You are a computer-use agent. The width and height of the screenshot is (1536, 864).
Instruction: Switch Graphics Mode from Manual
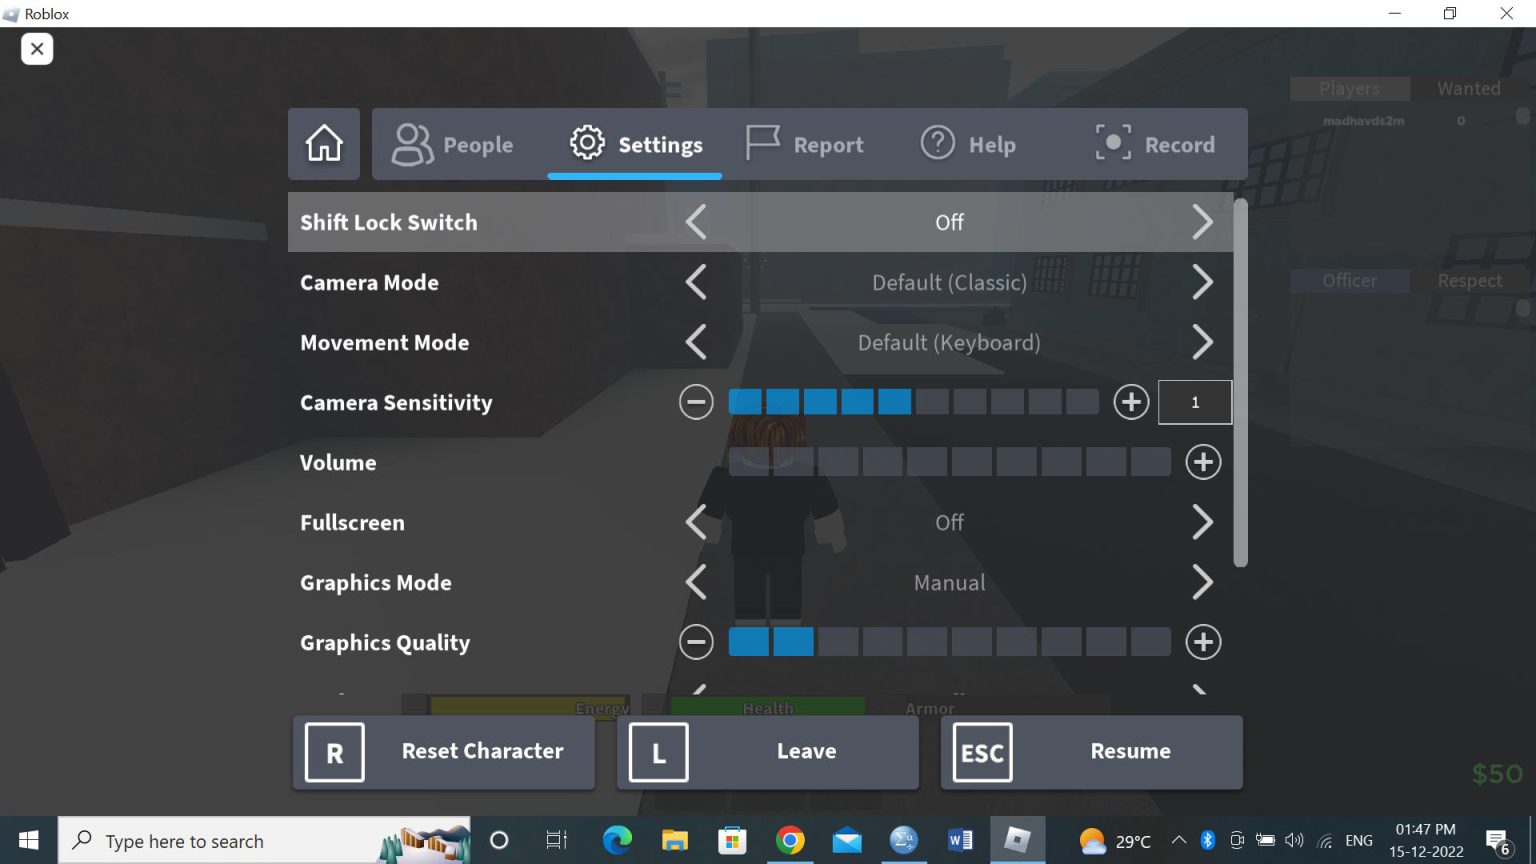click(1203, 582)
